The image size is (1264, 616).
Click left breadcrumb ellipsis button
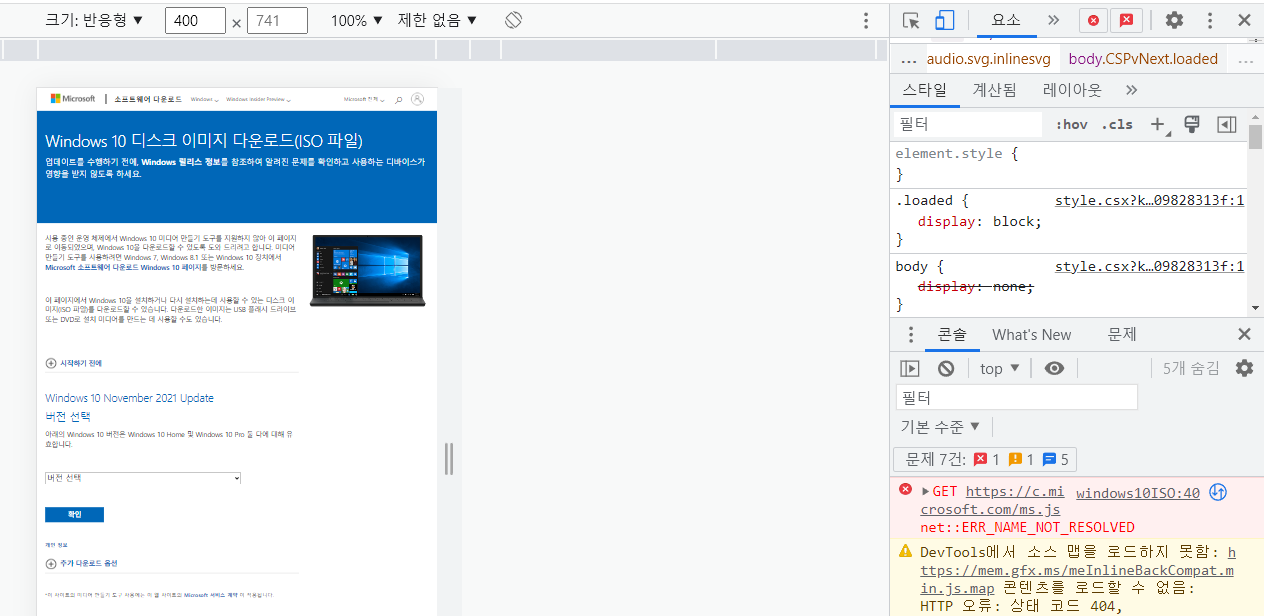909,59
